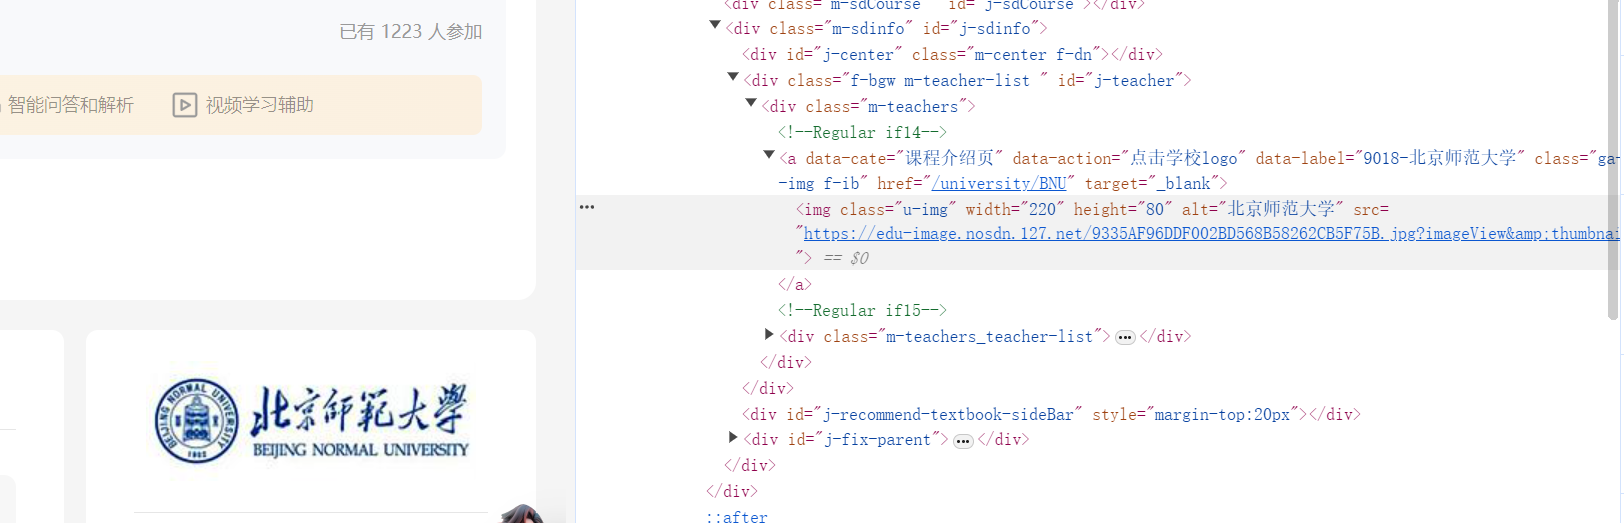1624x523 pixels.
Task: Expand the j-fix-parent div node
Action: pyautogui.click(x=733, y=437)
